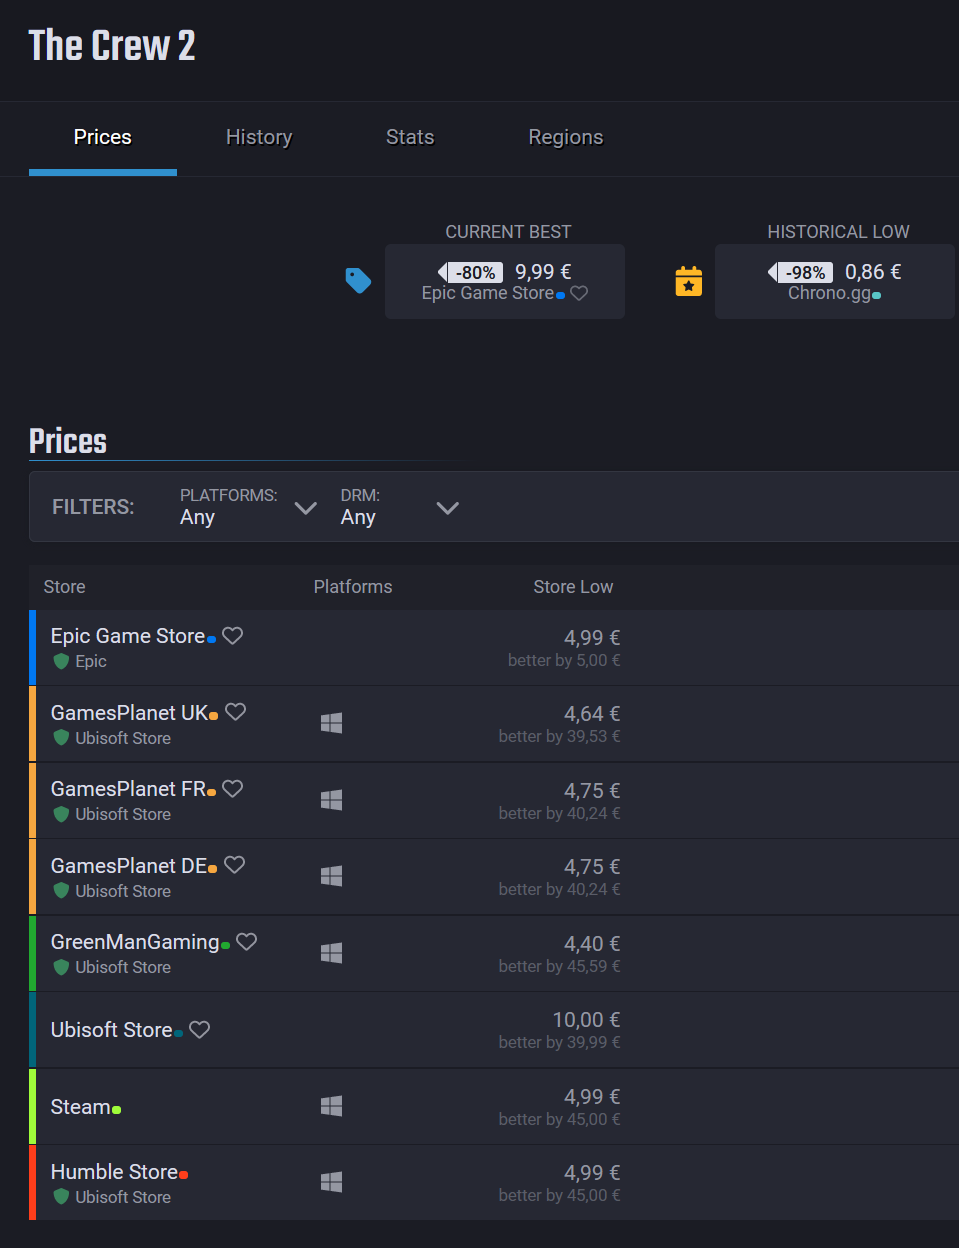Open GamesPlanet UK store link

(130, 713)
